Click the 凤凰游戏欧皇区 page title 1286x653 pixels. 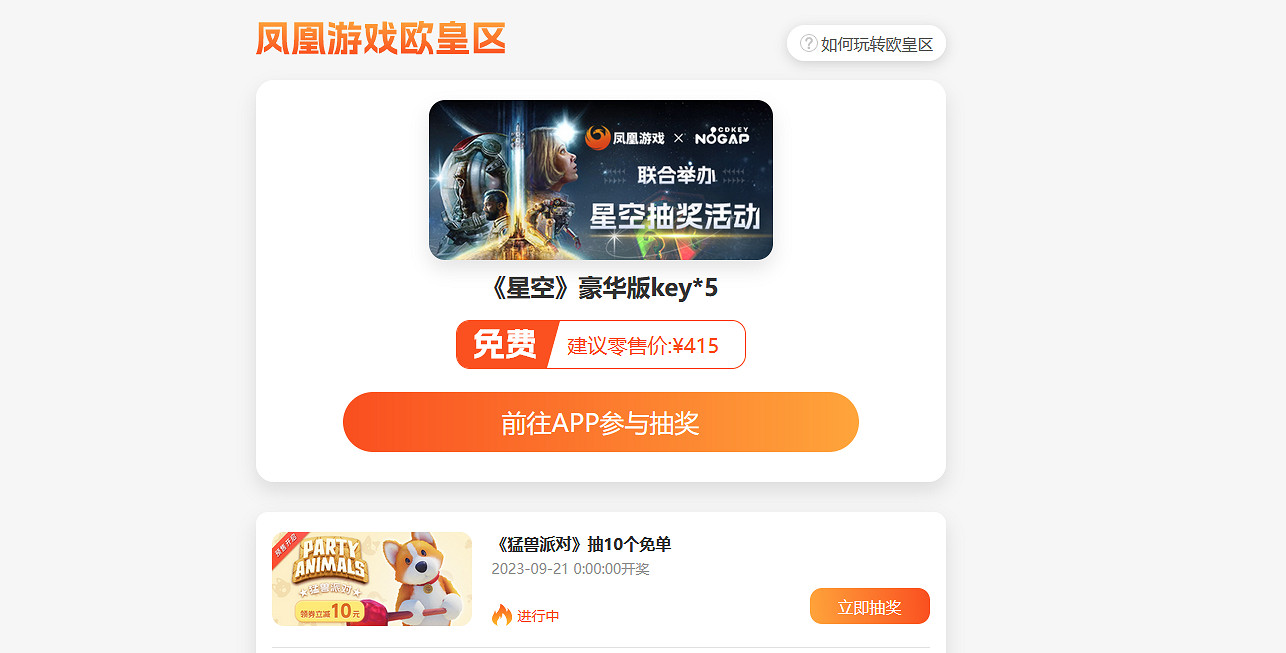click(x=381, y=39)
